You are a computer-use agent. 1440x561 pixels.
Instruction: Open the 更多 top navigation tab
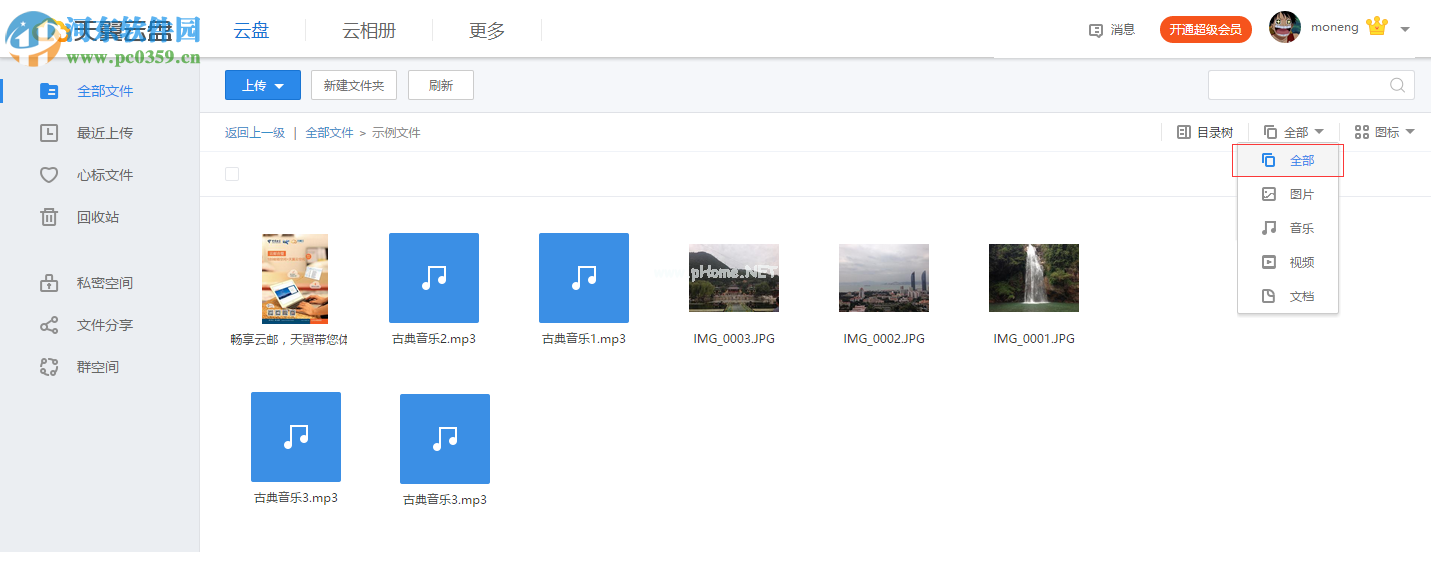(487, 30)
